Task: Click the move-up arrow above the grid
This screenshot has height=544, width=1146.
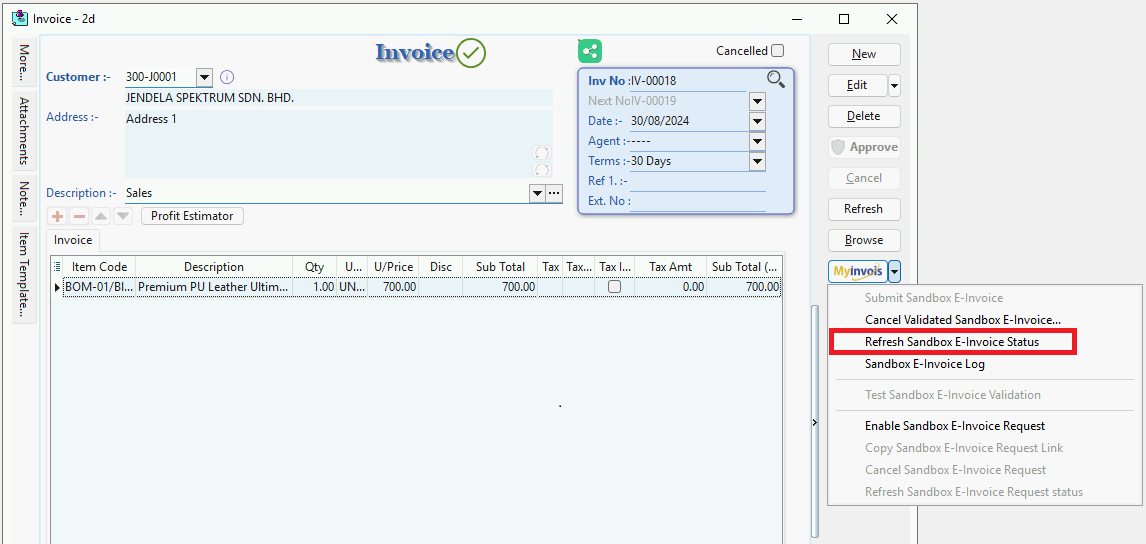Action: pos(101,216)
